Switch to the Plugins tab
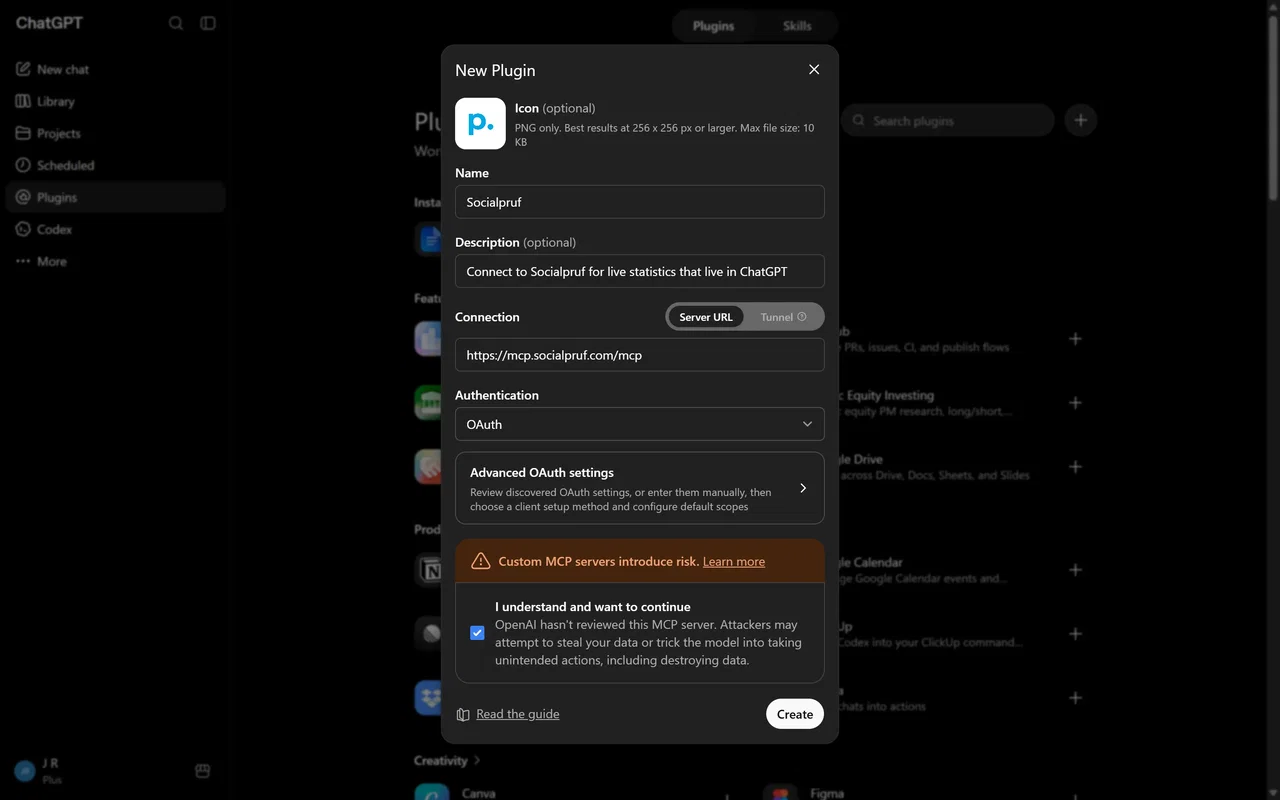The image size is (1280, 800). point(714,26)
